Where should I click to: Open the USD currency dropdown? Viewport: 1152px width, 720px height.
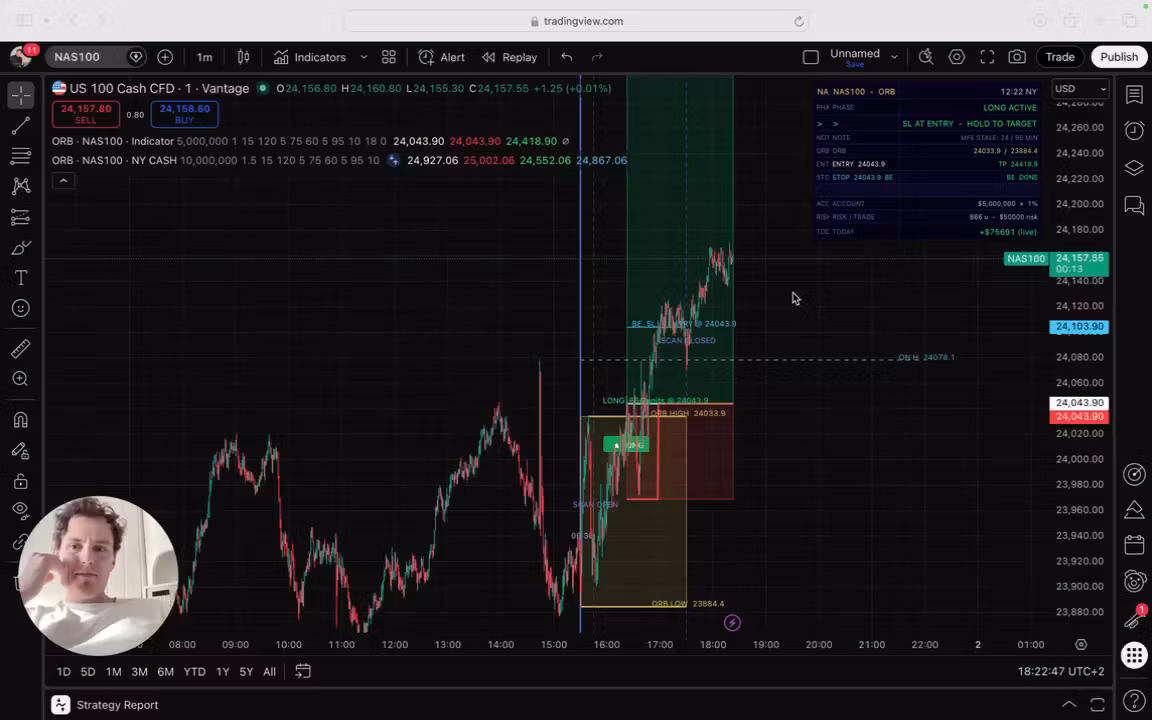point(1081,89)
